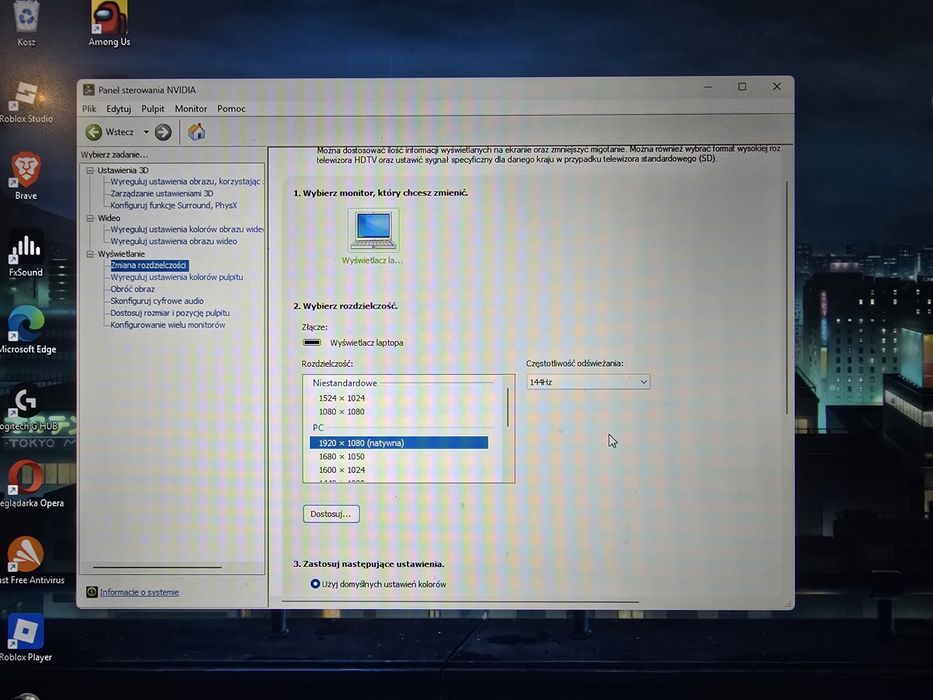
Task: Select Konfiguruj funkcje Surround, PhysX
Action: (174, 205)
